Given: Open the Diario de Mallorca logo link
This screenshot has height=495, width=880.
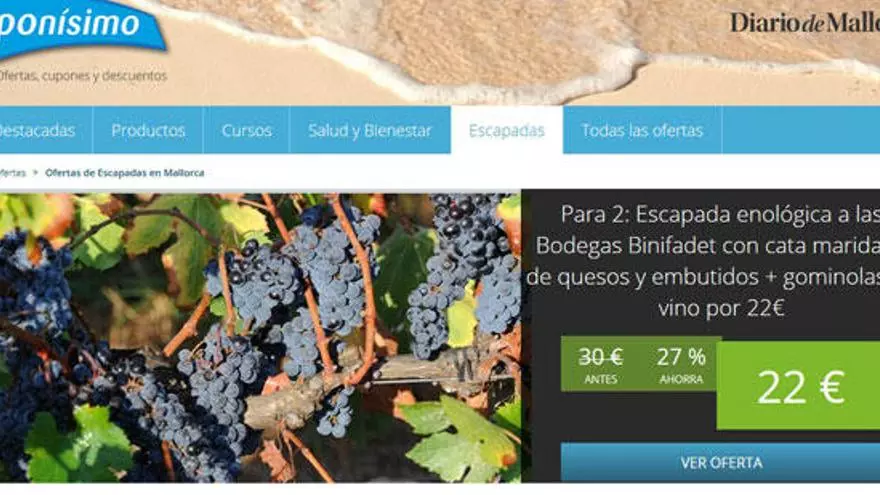Looking at the screenshot, I should [x=804, y=23].
